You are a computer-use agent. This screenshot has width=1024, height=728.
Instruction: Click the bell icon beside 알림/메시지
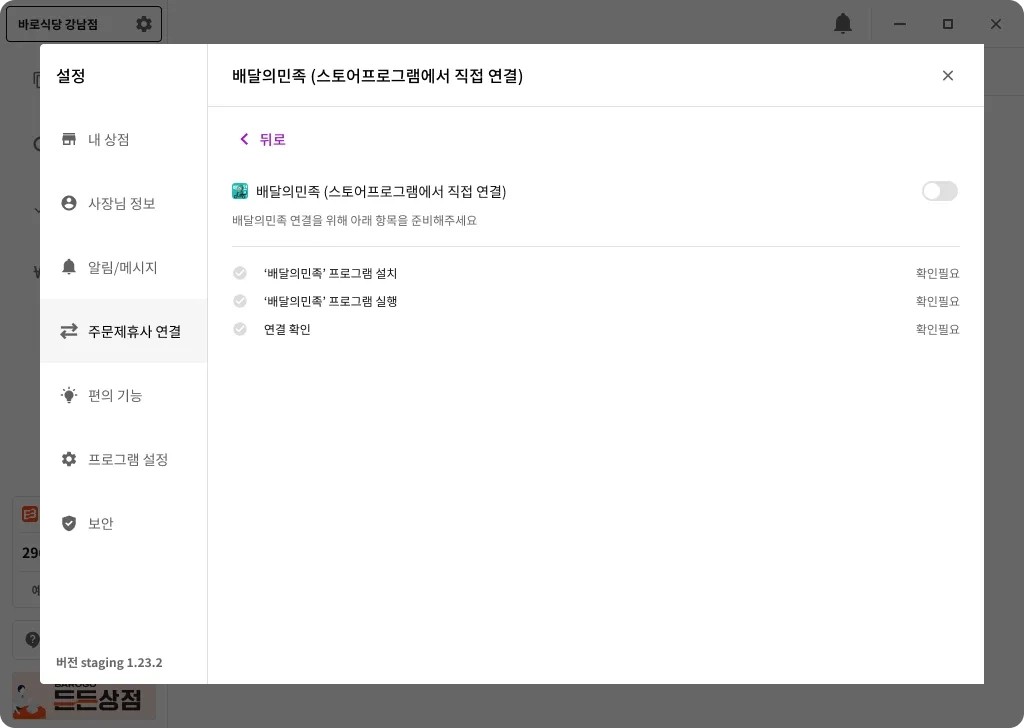click(69, 266)
